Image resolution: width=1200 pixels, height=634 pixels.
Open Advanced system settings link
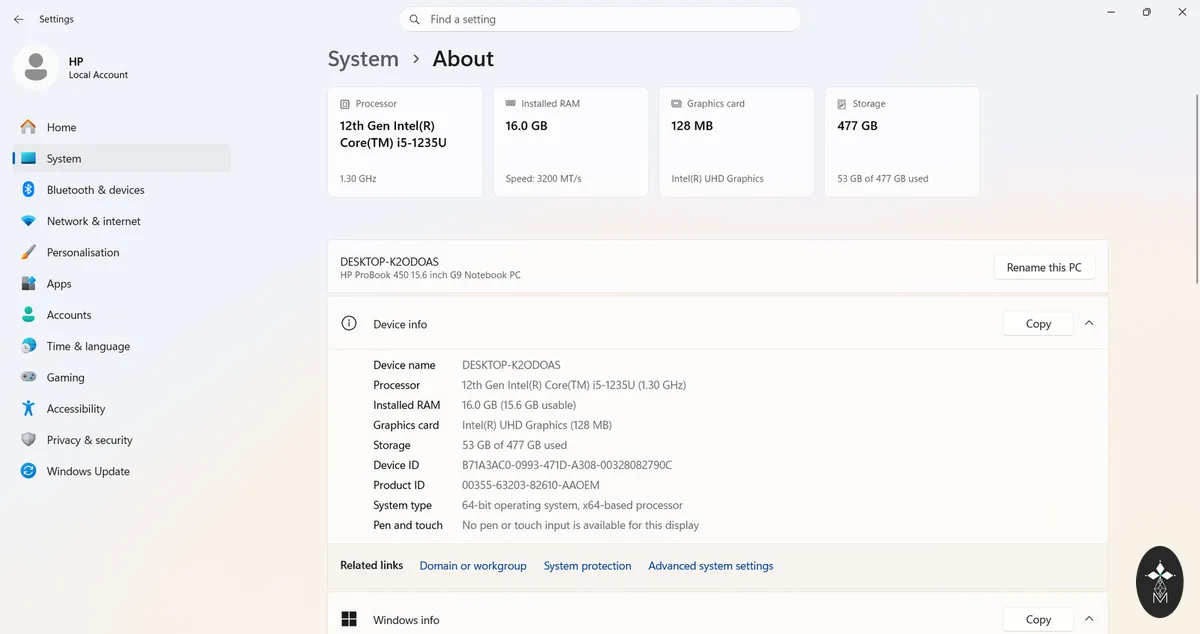(711, 566)
